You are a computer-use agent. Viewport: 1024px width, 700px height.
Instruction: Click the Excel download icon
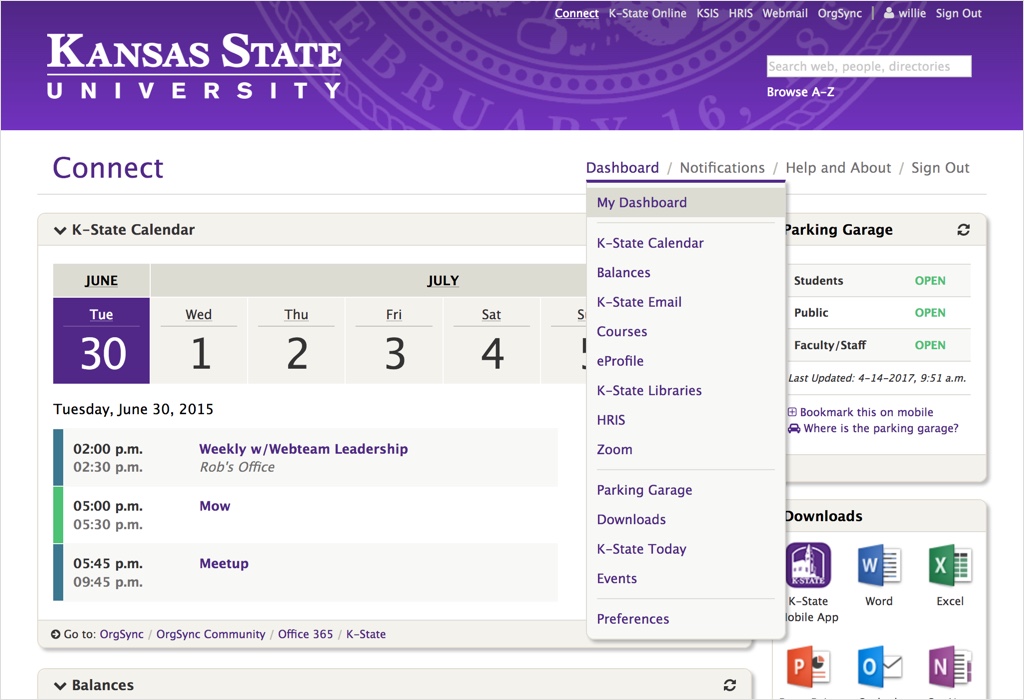950,566
